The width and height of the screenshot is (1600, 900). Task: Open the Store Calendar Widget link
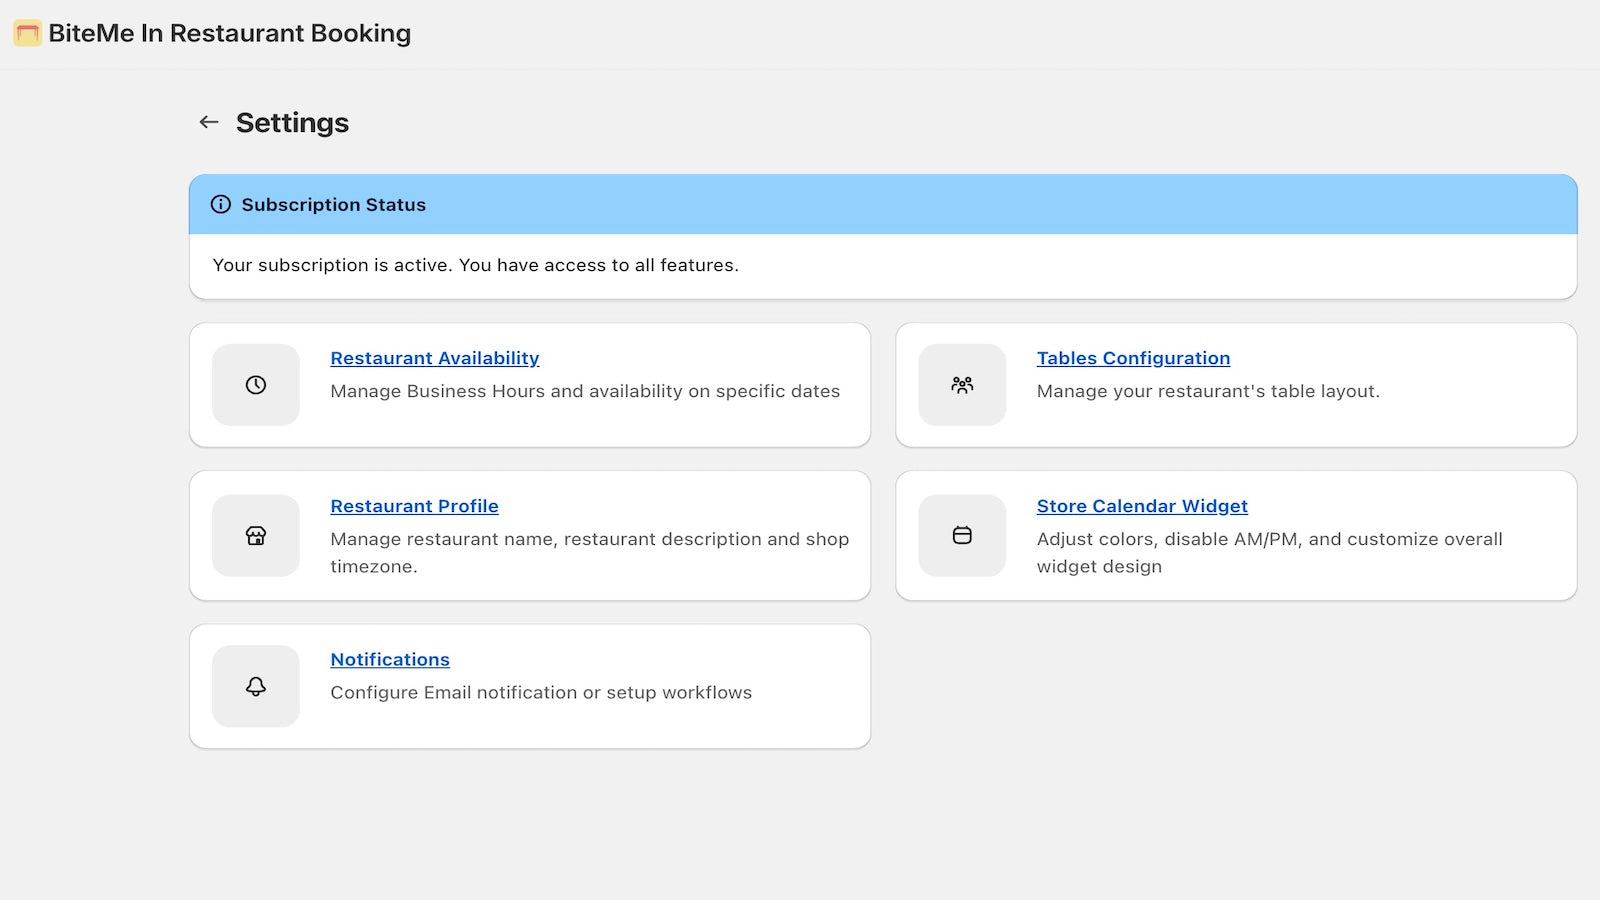[1142, 506]
